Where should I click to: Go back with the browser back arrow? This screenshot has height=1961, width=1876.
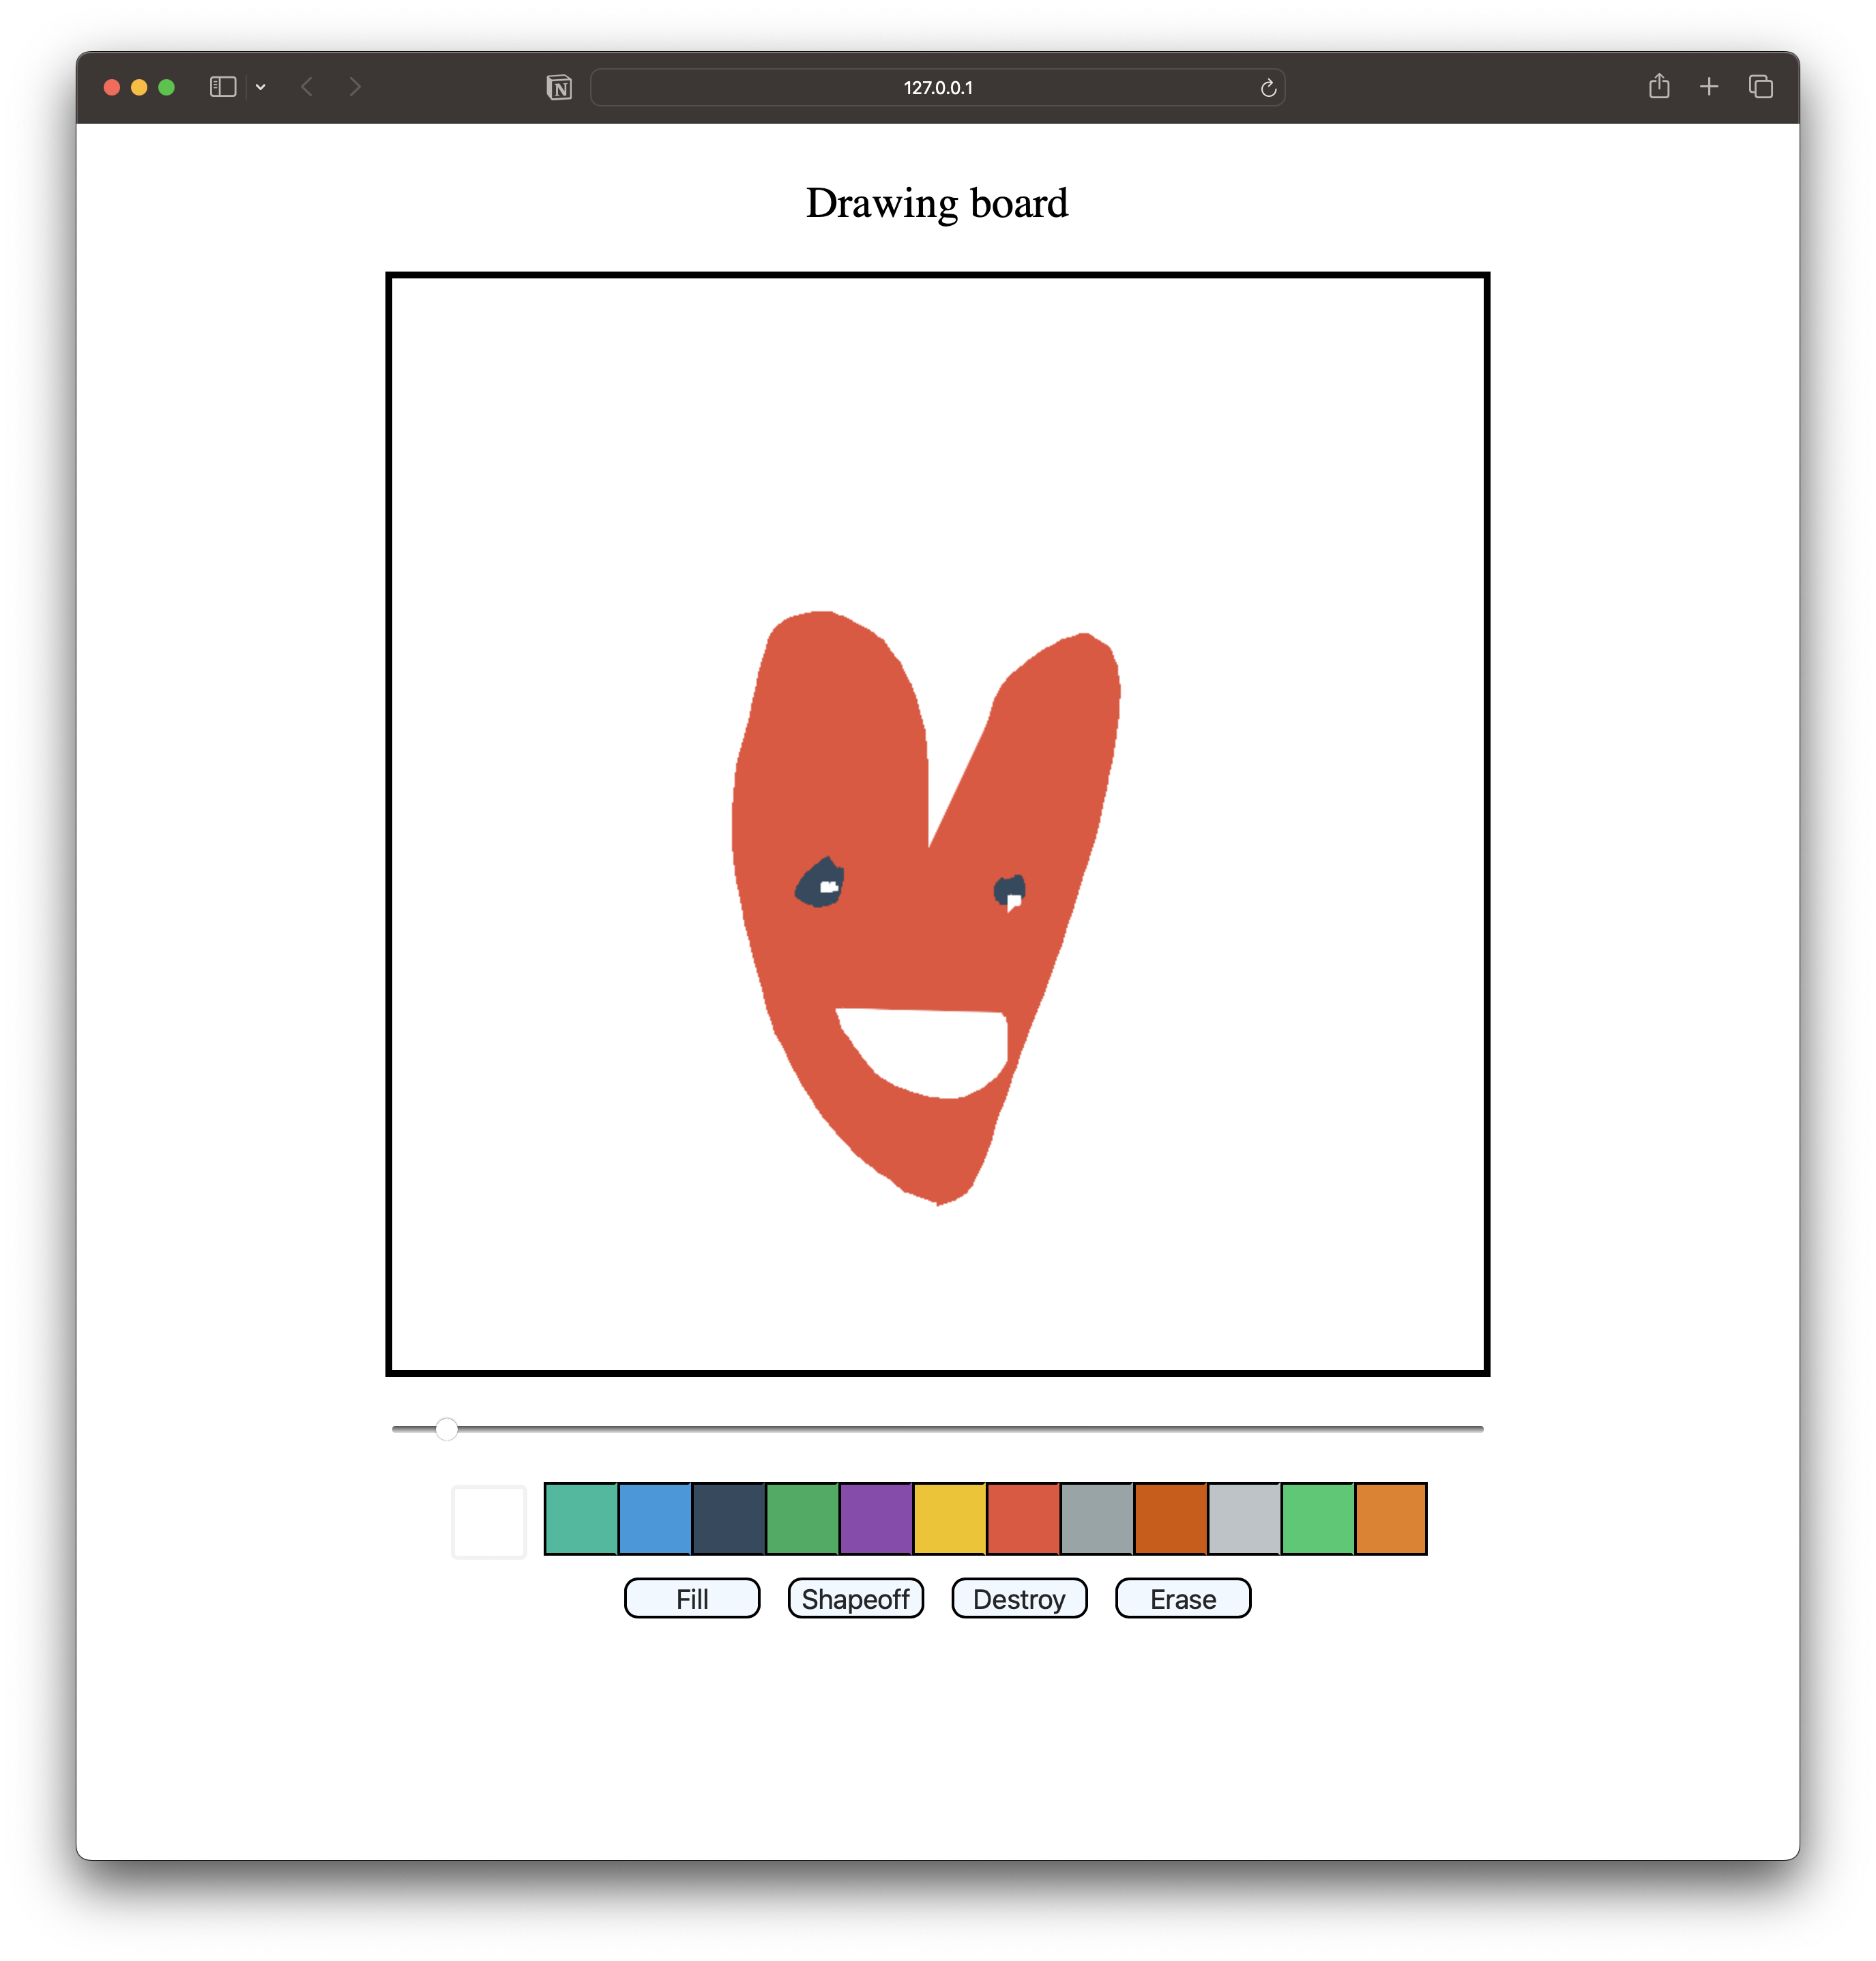coord(307,87)
